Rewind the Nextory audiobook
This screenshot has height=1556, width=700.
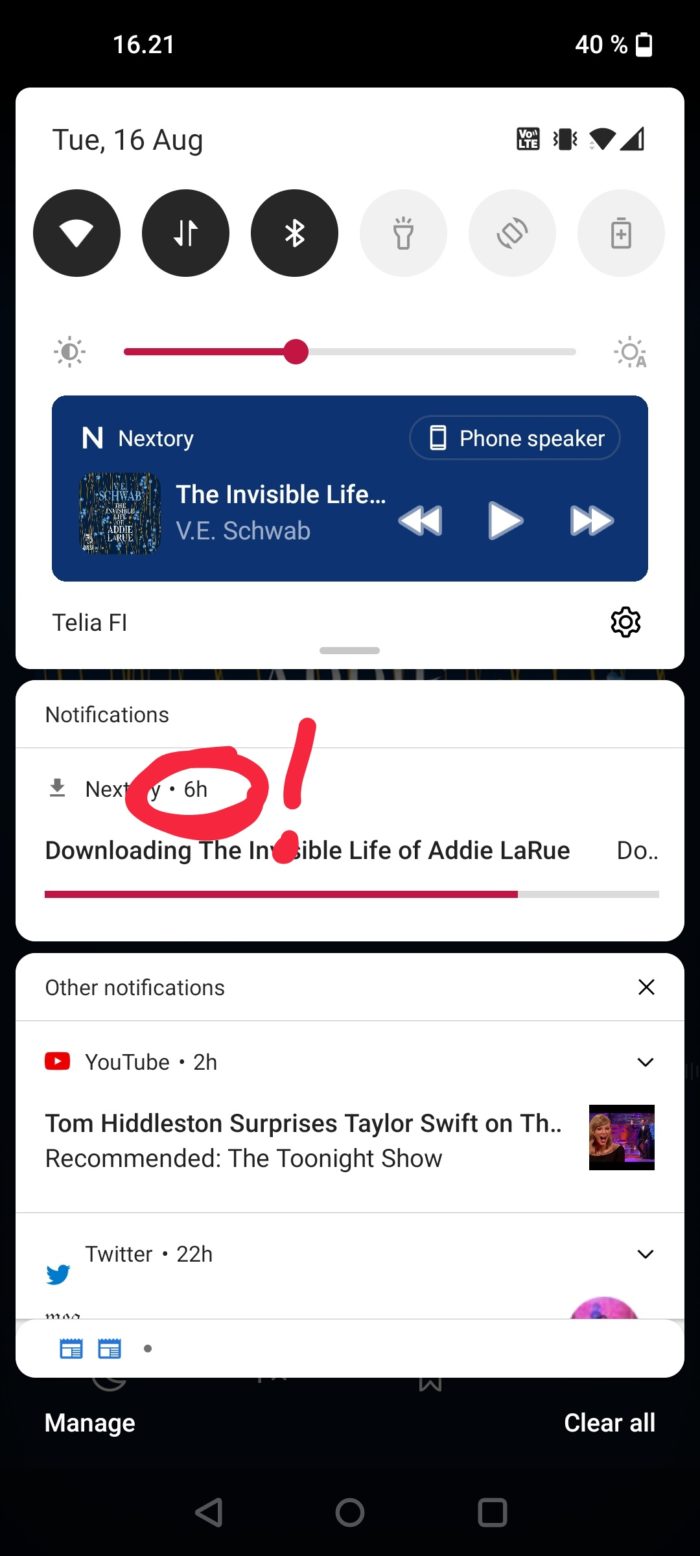[420, 520]
